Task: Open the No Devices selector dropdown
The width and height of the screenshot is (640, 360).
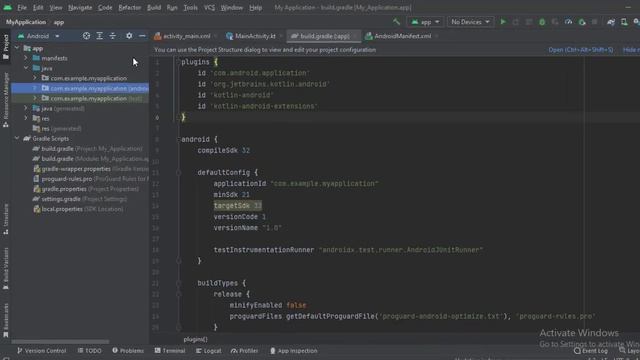Action: coord(470,22)
